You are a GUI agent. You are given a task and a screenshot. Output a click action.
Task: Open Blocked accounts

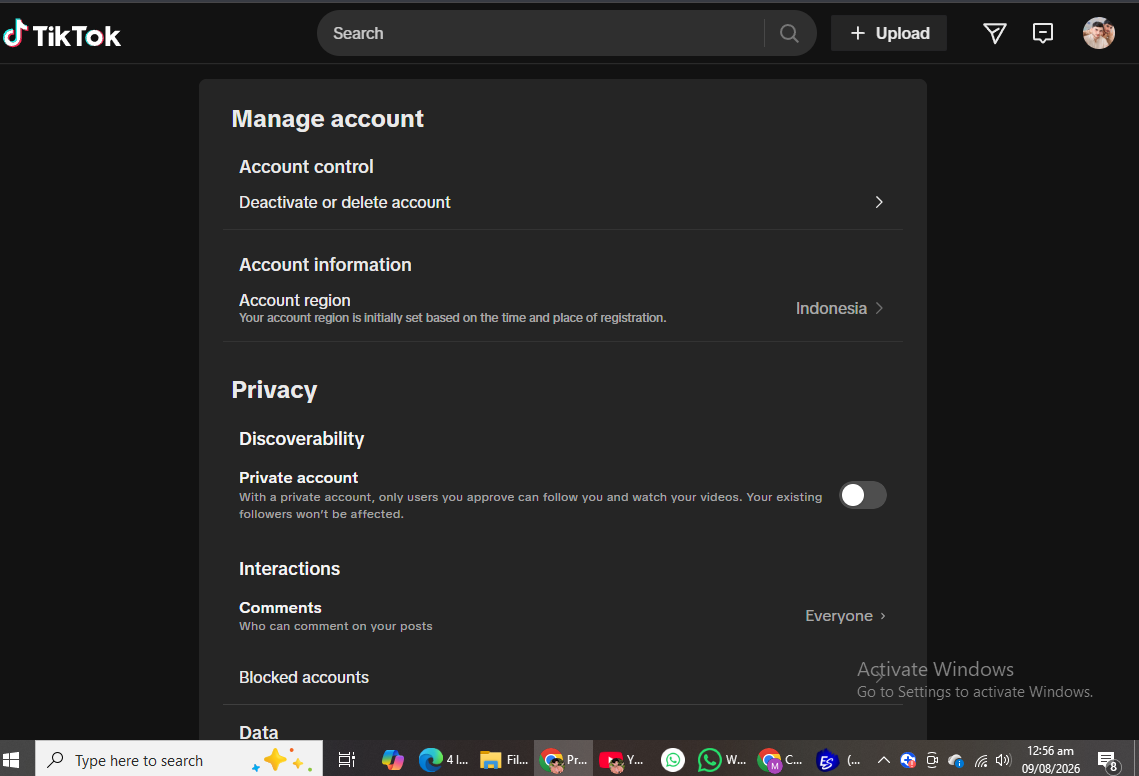point(562,677)
